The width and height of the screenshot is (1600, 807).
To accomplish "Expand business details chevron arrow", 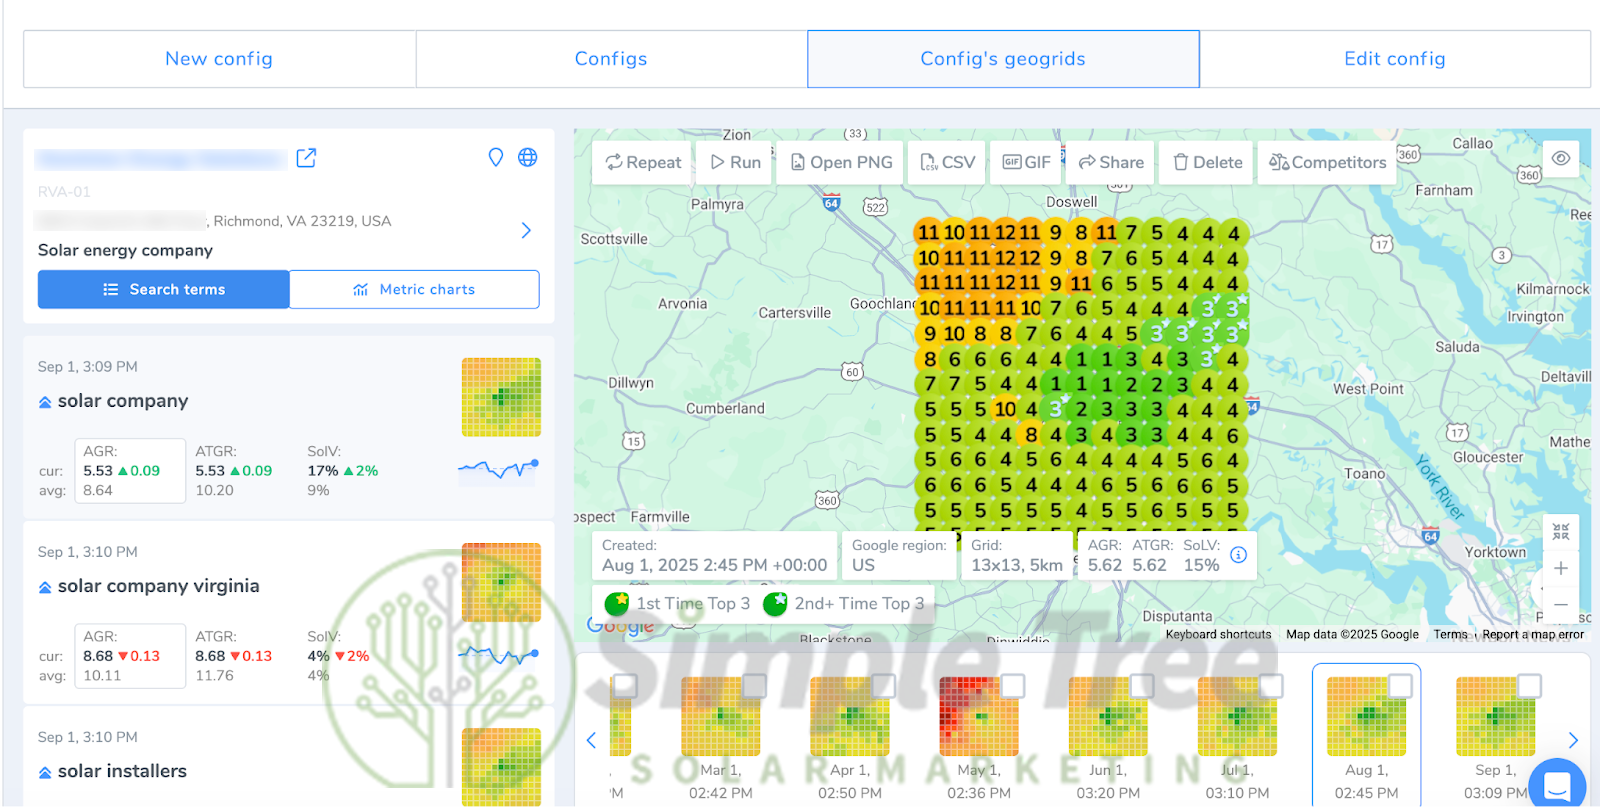I will click(526, 231).
